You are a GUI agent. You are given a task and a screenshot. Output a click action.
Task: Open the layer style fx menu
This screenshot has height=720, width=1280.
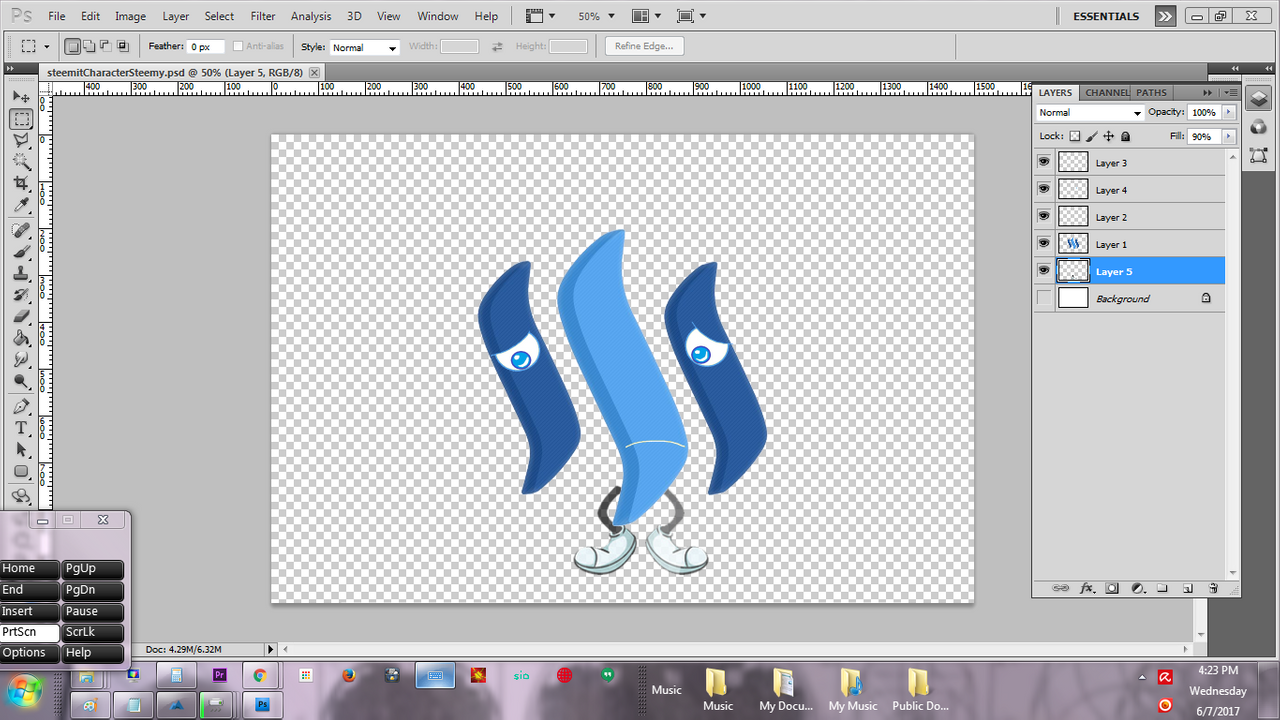point(1087,588)
